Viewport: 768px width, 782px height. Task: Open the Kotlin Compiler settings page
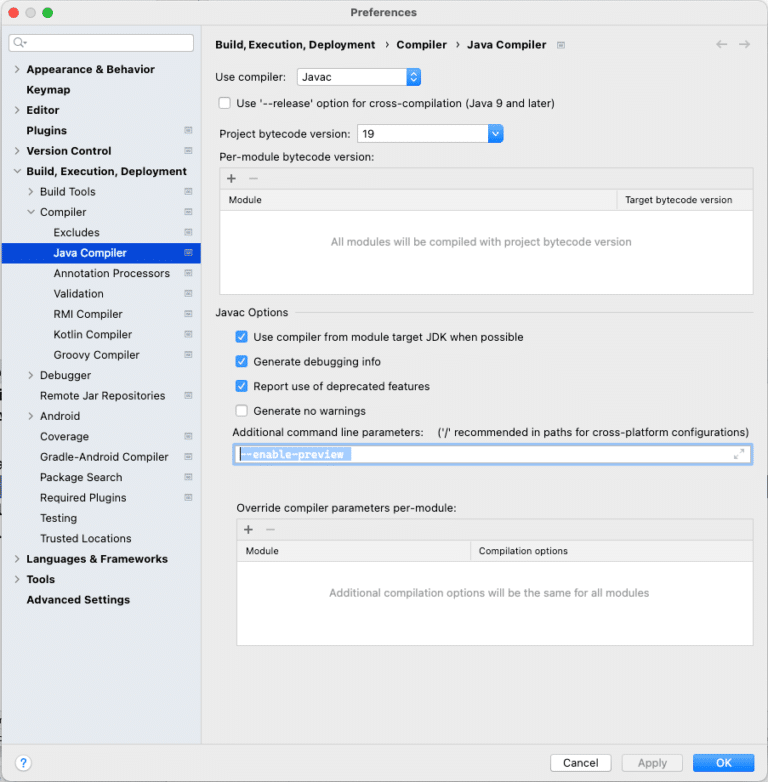coord(92,335)
